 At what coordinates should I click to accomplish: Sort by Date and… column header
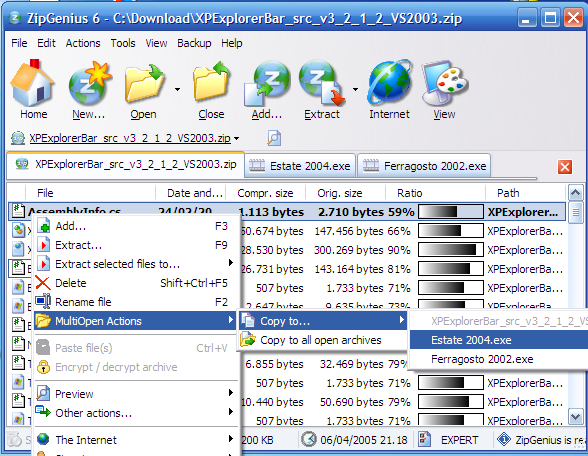coord(190,193)
